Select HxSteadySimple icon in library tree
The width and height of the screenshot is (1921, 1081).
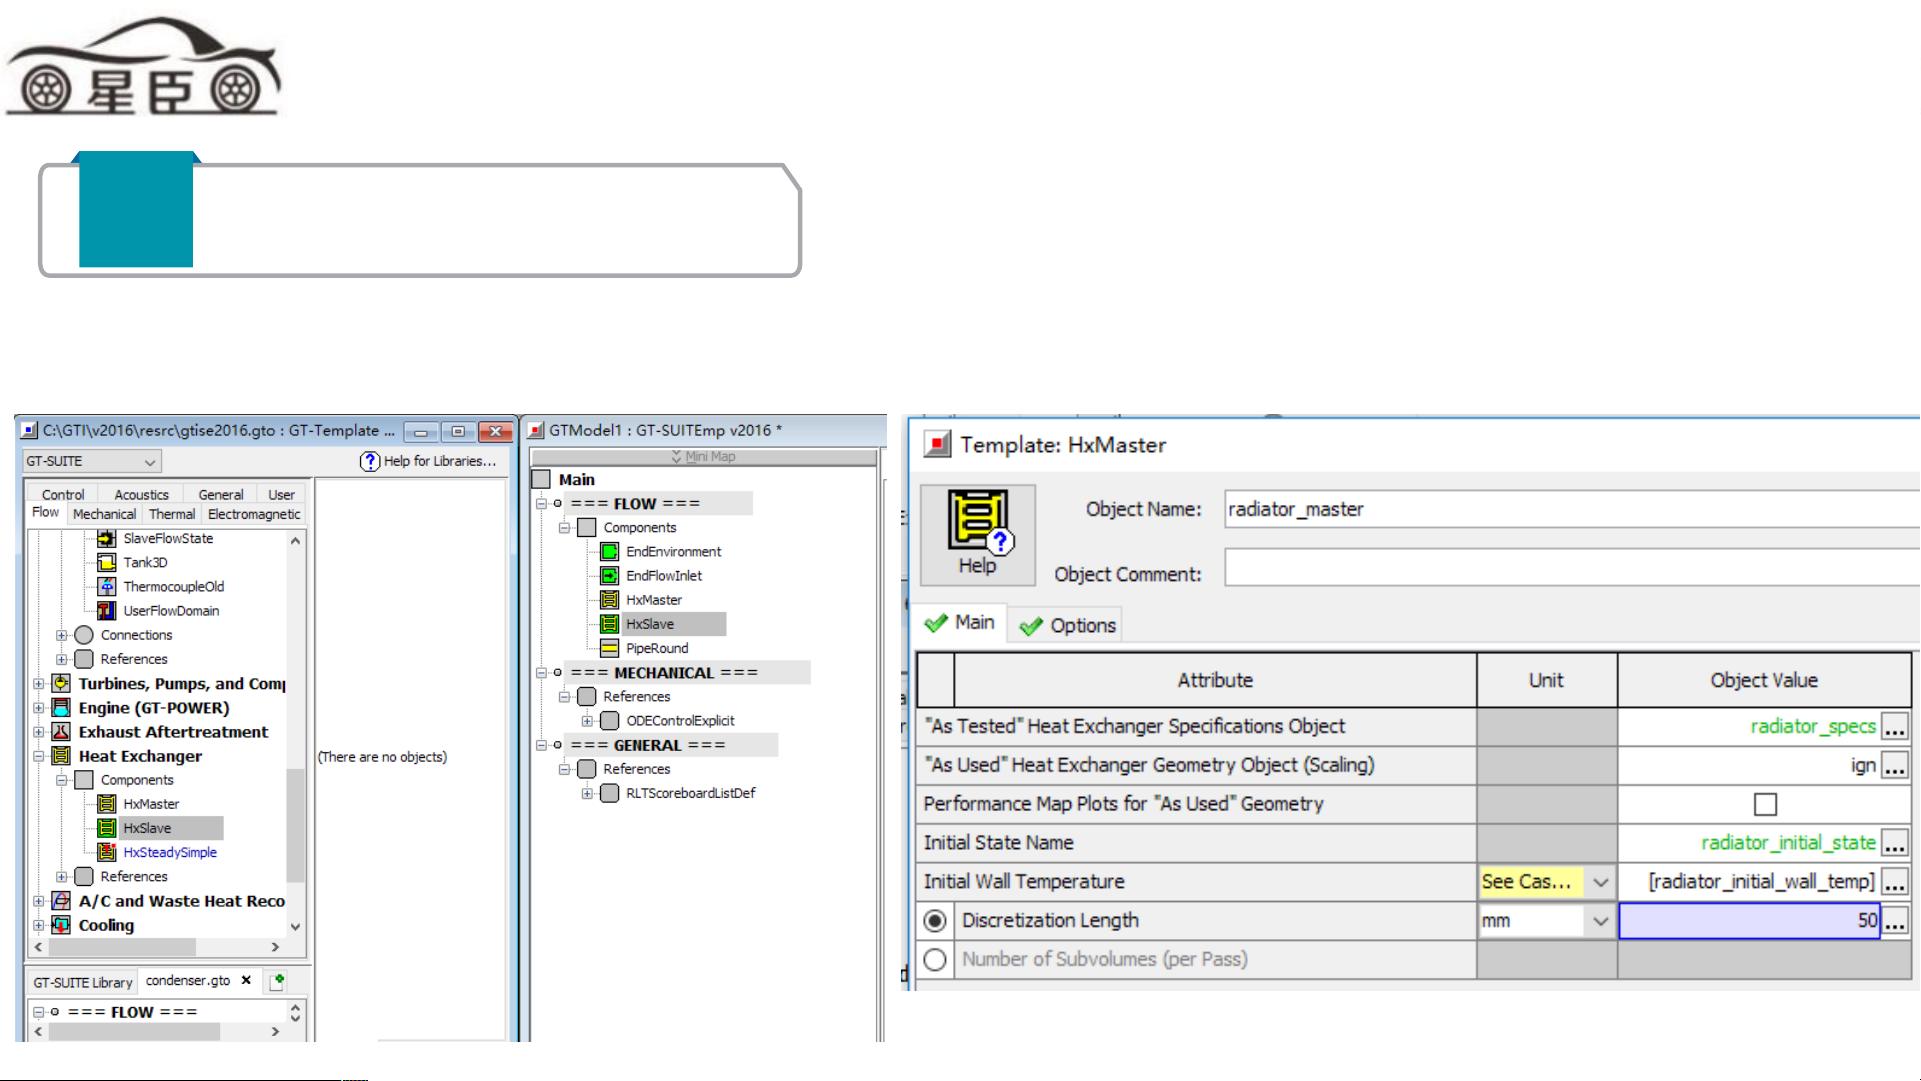[107, 852]
